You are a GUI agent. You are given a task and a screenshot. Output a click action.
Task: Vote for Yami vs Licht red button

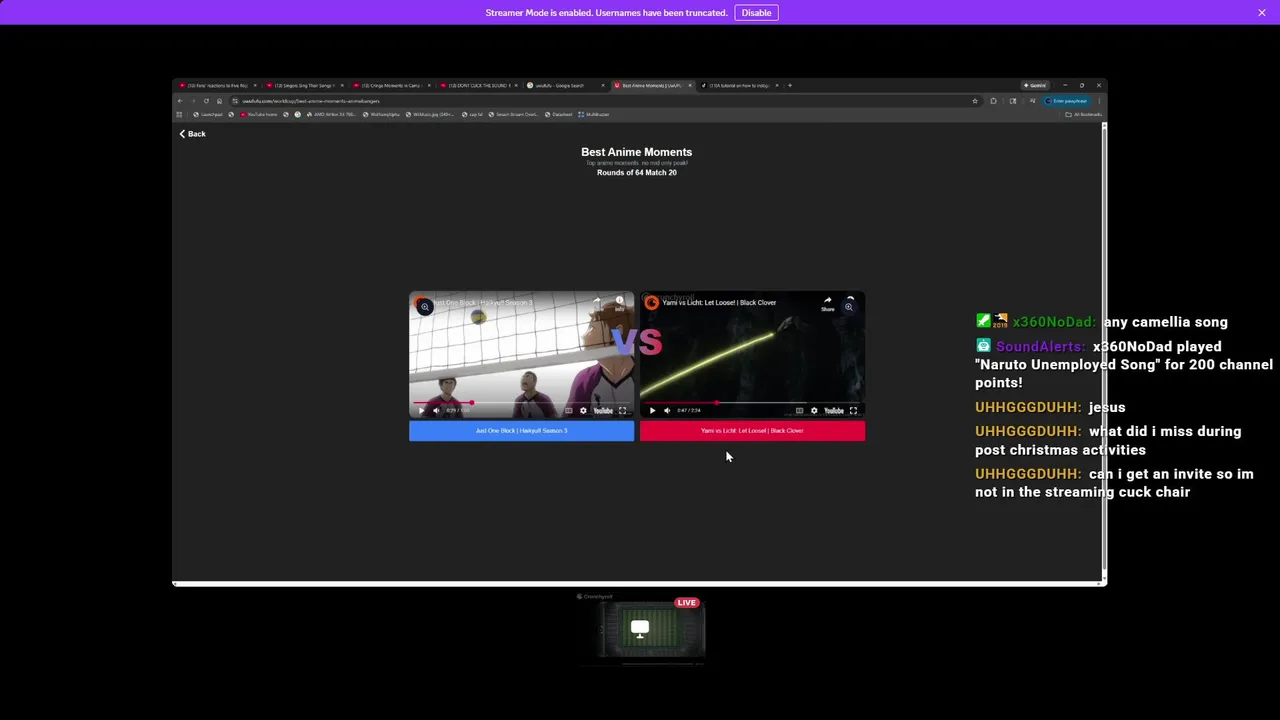click(752, 431)
